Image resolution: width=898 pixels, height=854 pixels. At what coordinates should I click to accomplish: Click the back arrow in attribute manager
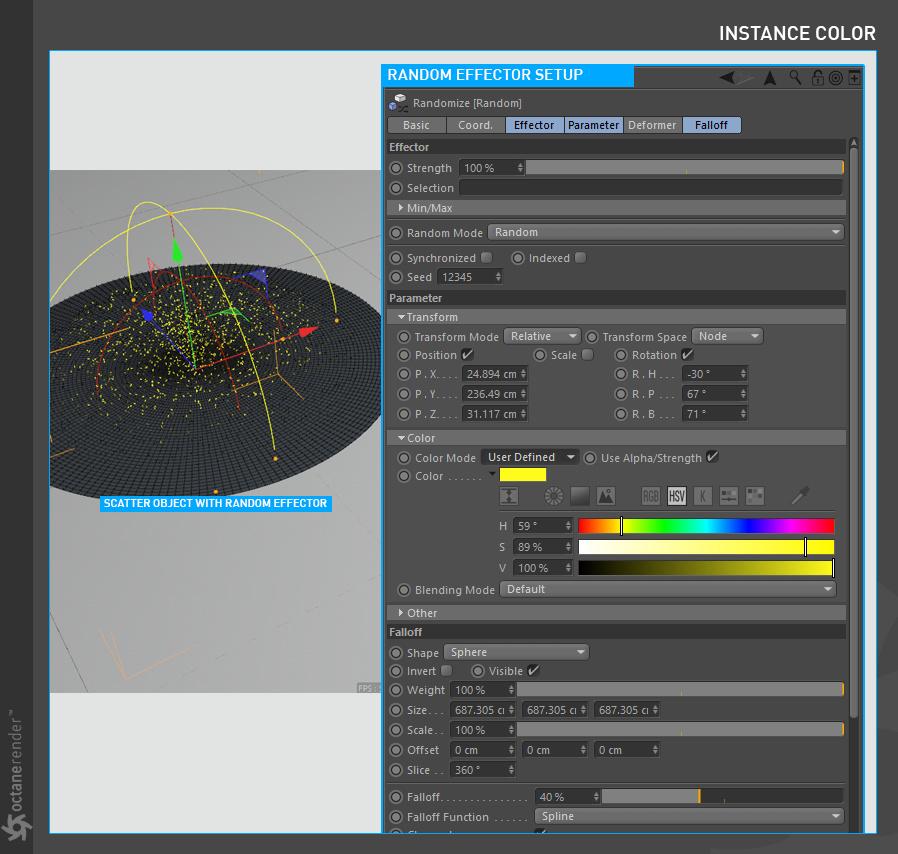coord(728,78)
